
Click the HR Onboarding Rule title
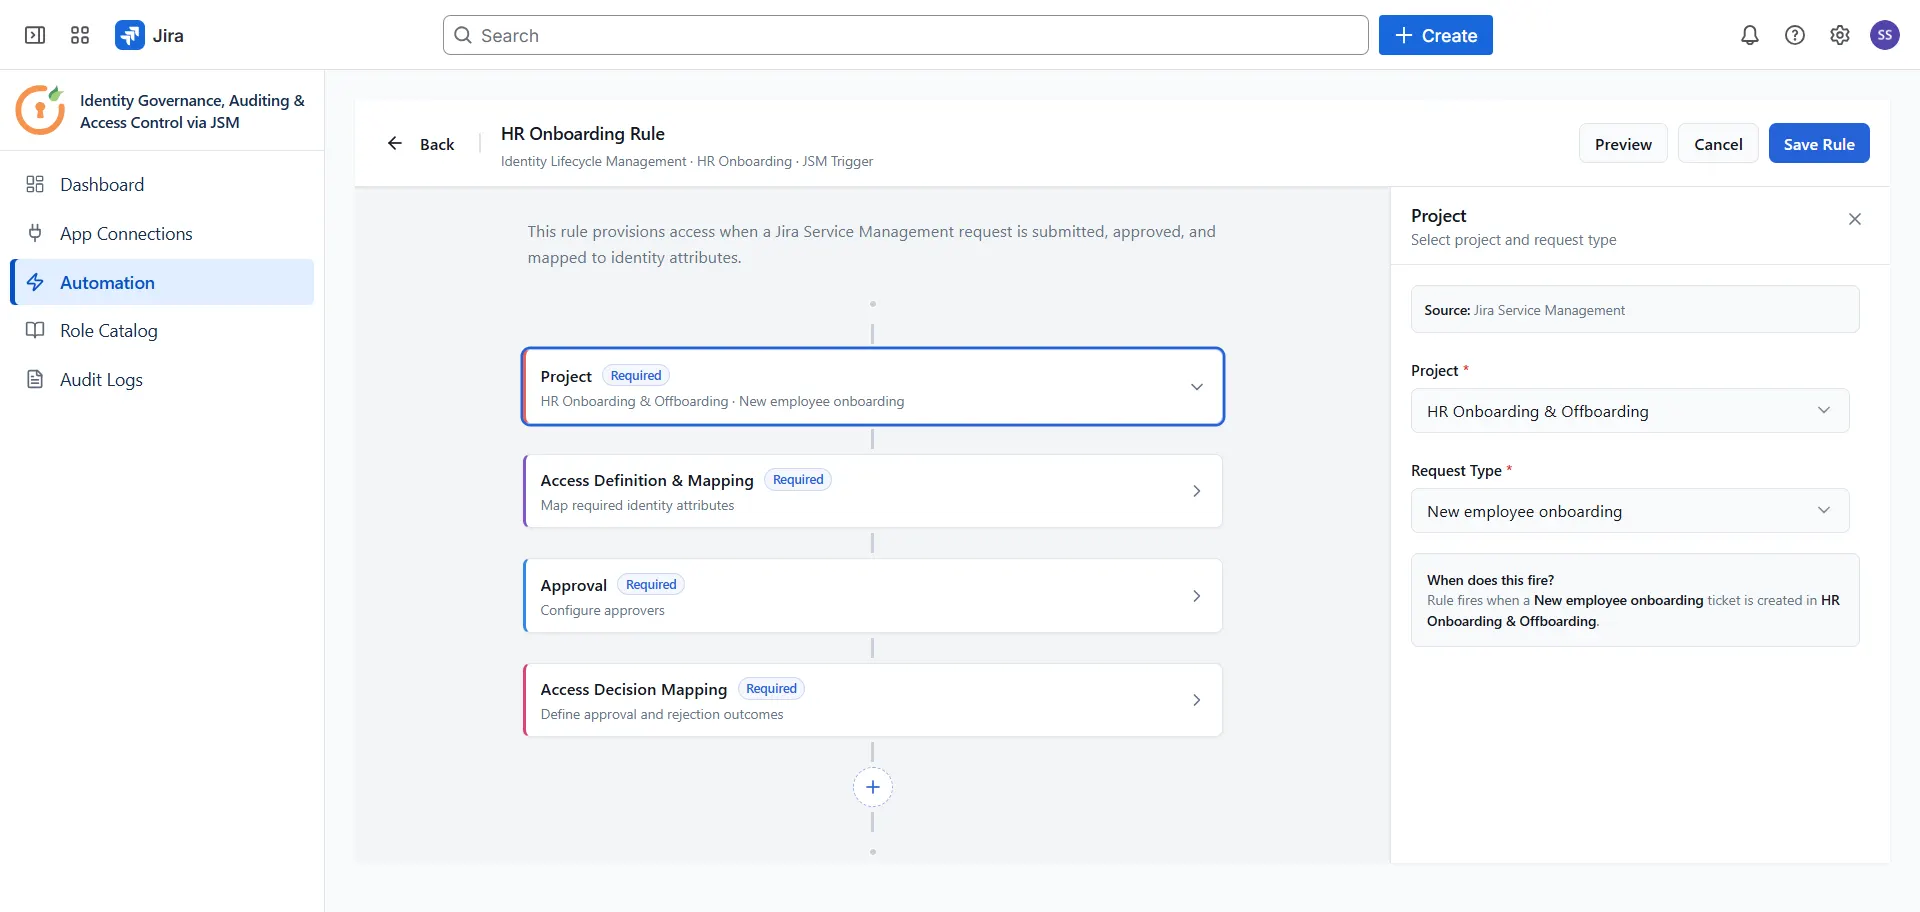point(583,133)
